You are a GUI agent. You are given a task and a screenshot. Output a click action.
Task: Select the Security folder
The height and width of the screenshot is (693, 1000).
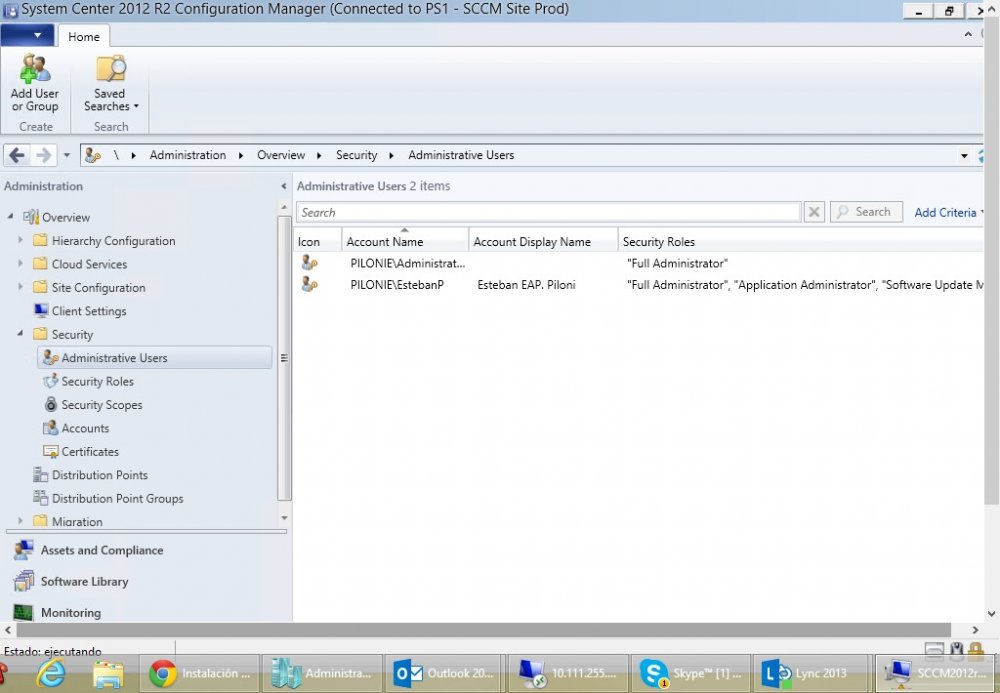[x=72, y=335]
